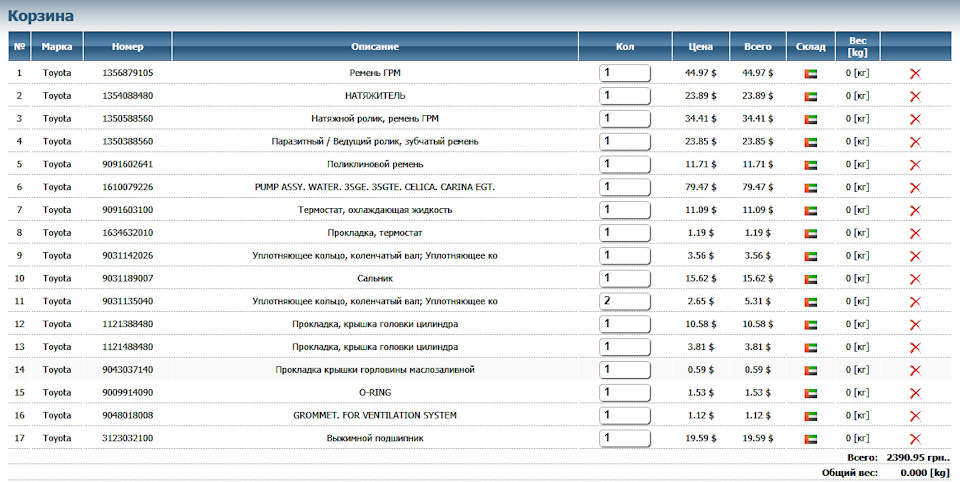Click the Номер column header
The image size is (960, 482).
pos(127,47)
